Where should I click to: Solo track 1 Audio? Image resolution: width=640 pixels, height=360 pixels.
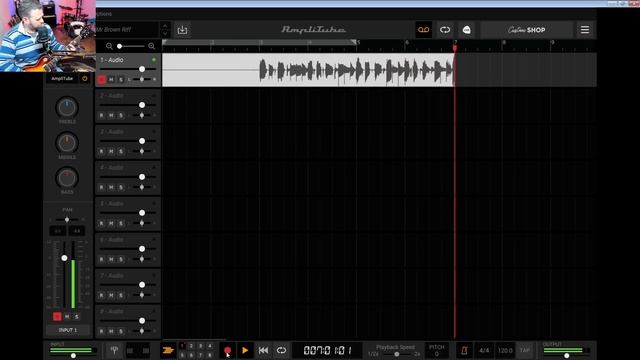[121, 80]
